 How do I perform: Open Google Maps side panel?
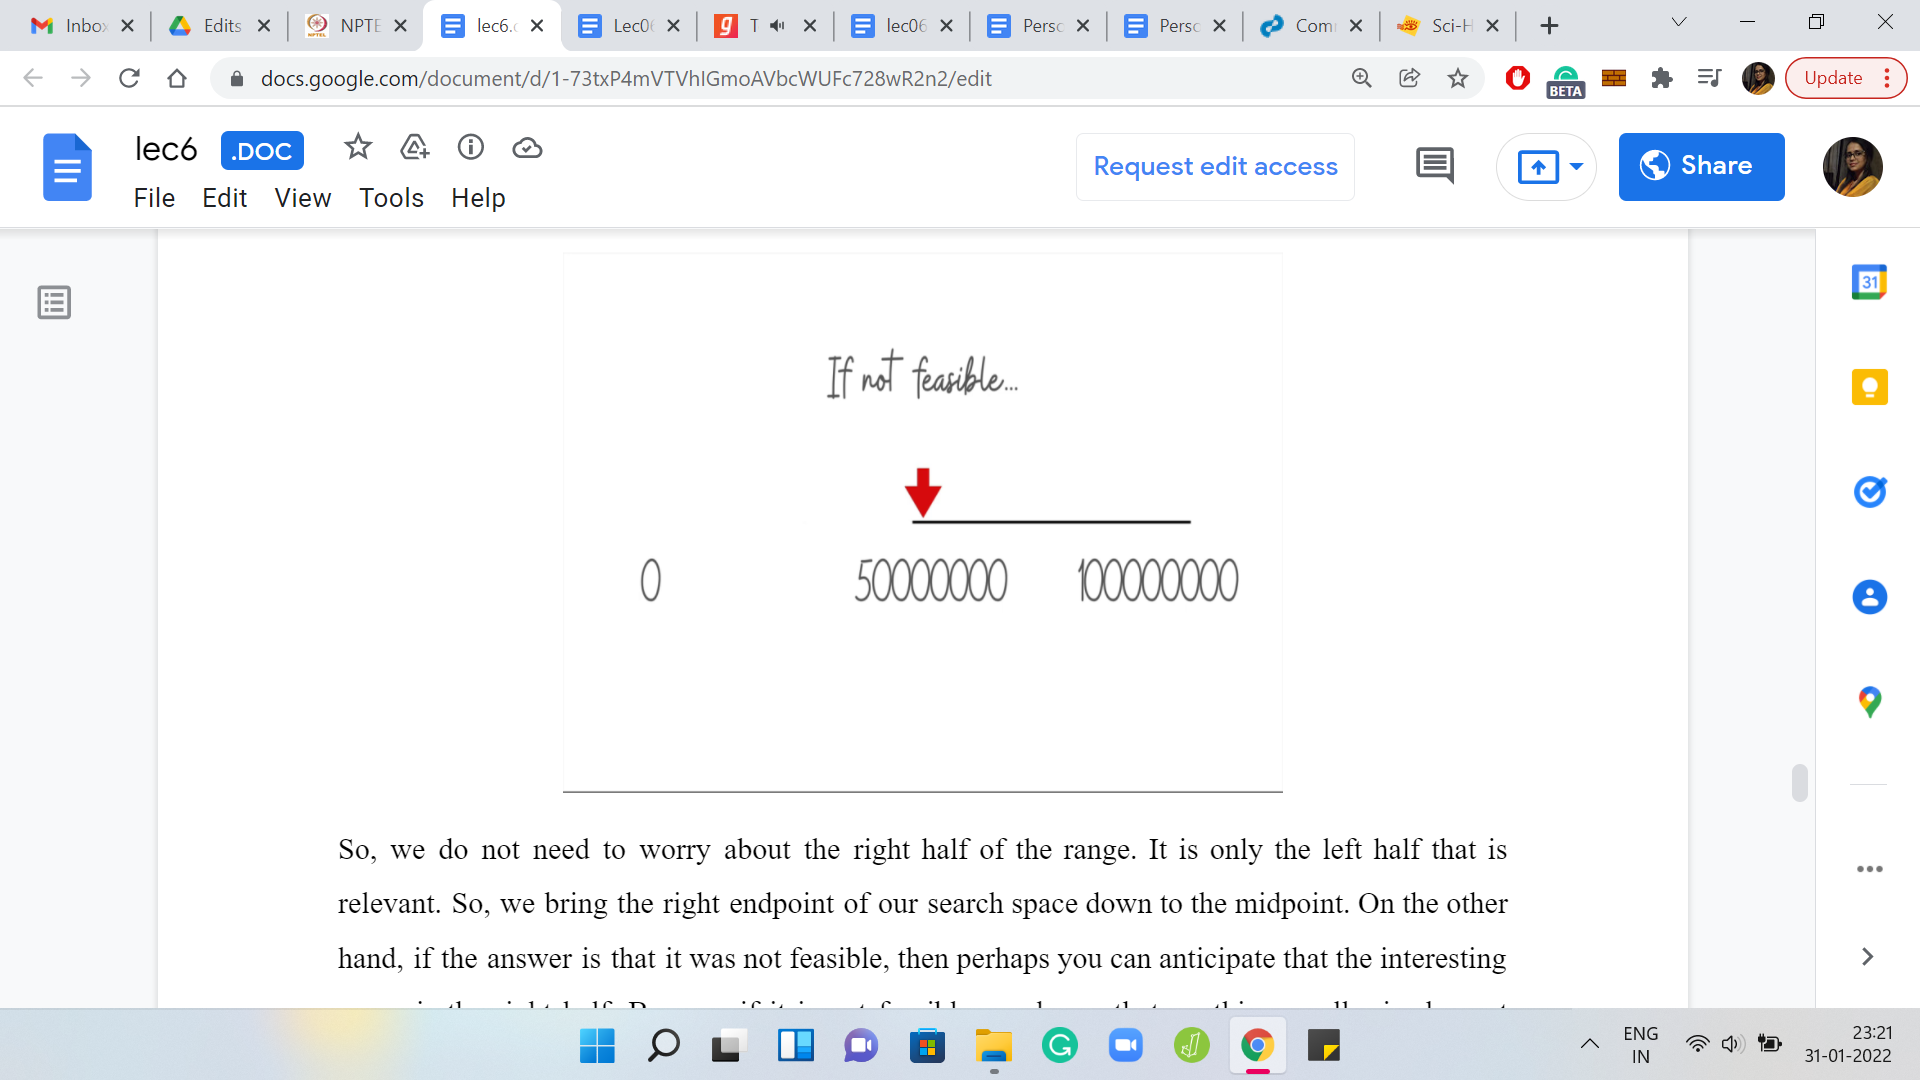pos(1868,701)
